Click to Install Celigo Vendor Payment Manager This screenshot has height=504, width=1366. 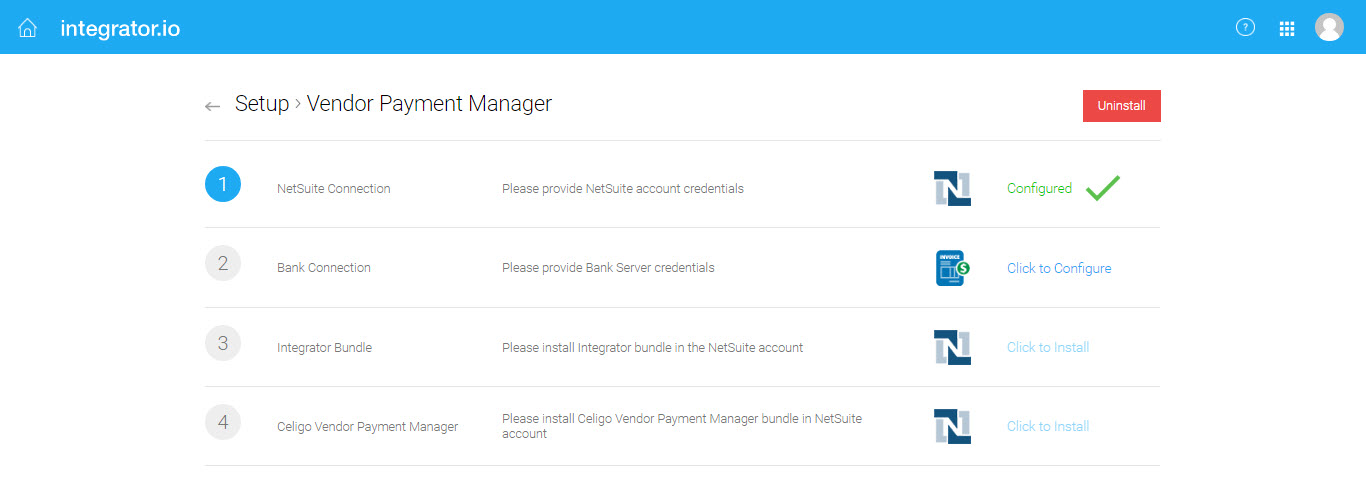tap(1048, 426)
